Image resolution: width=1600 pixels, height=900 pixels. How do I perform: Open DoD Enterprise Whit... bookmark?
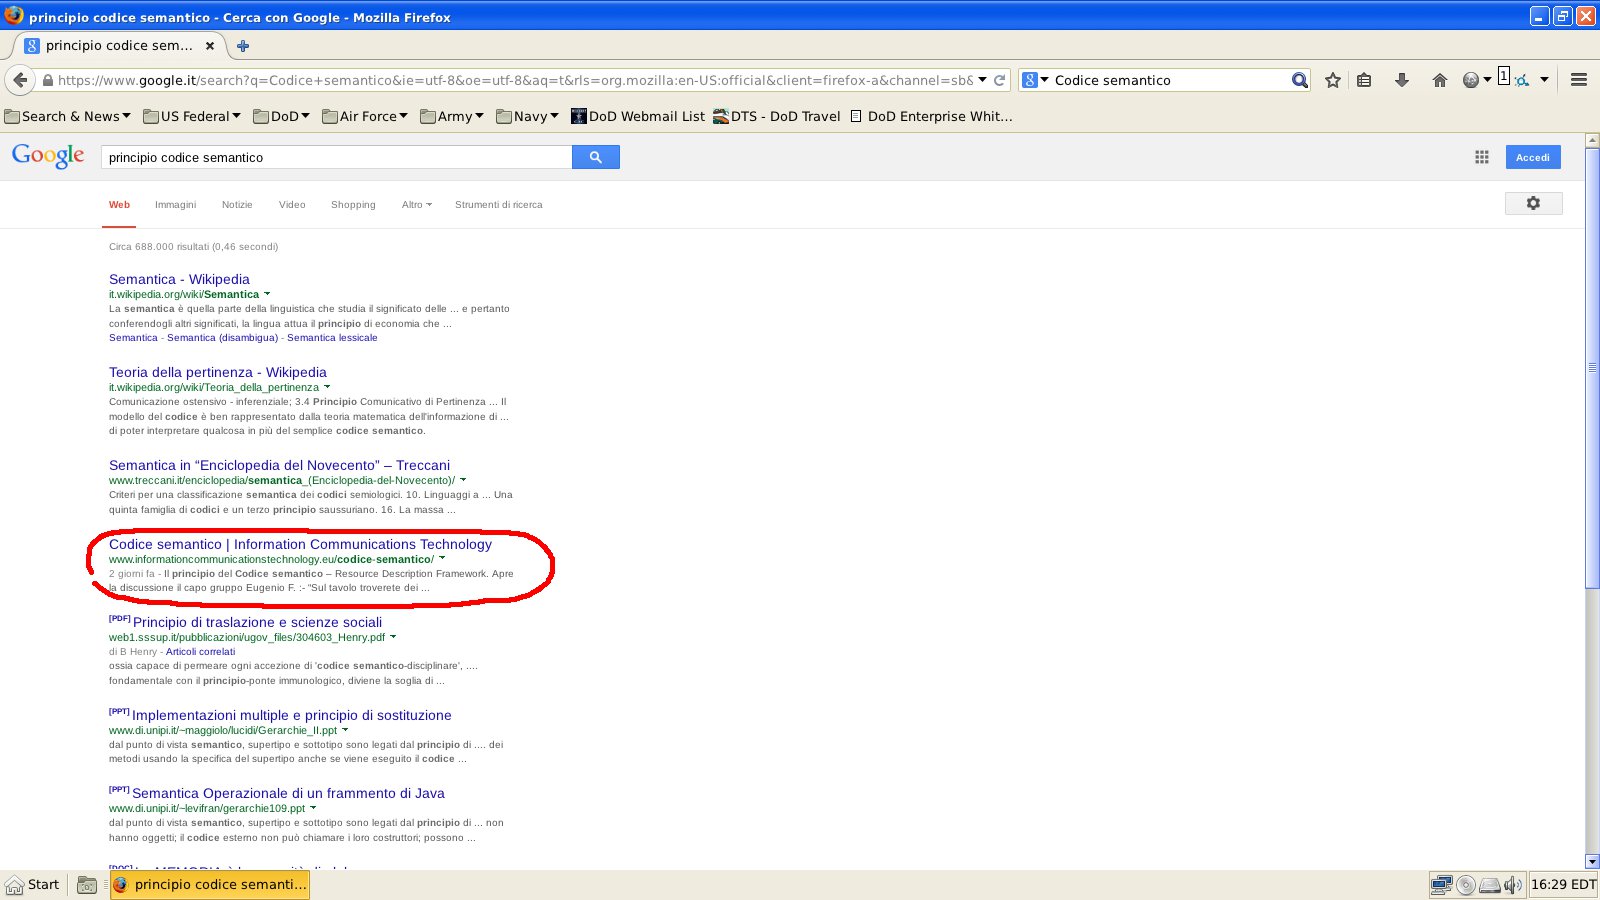point(931,116)
